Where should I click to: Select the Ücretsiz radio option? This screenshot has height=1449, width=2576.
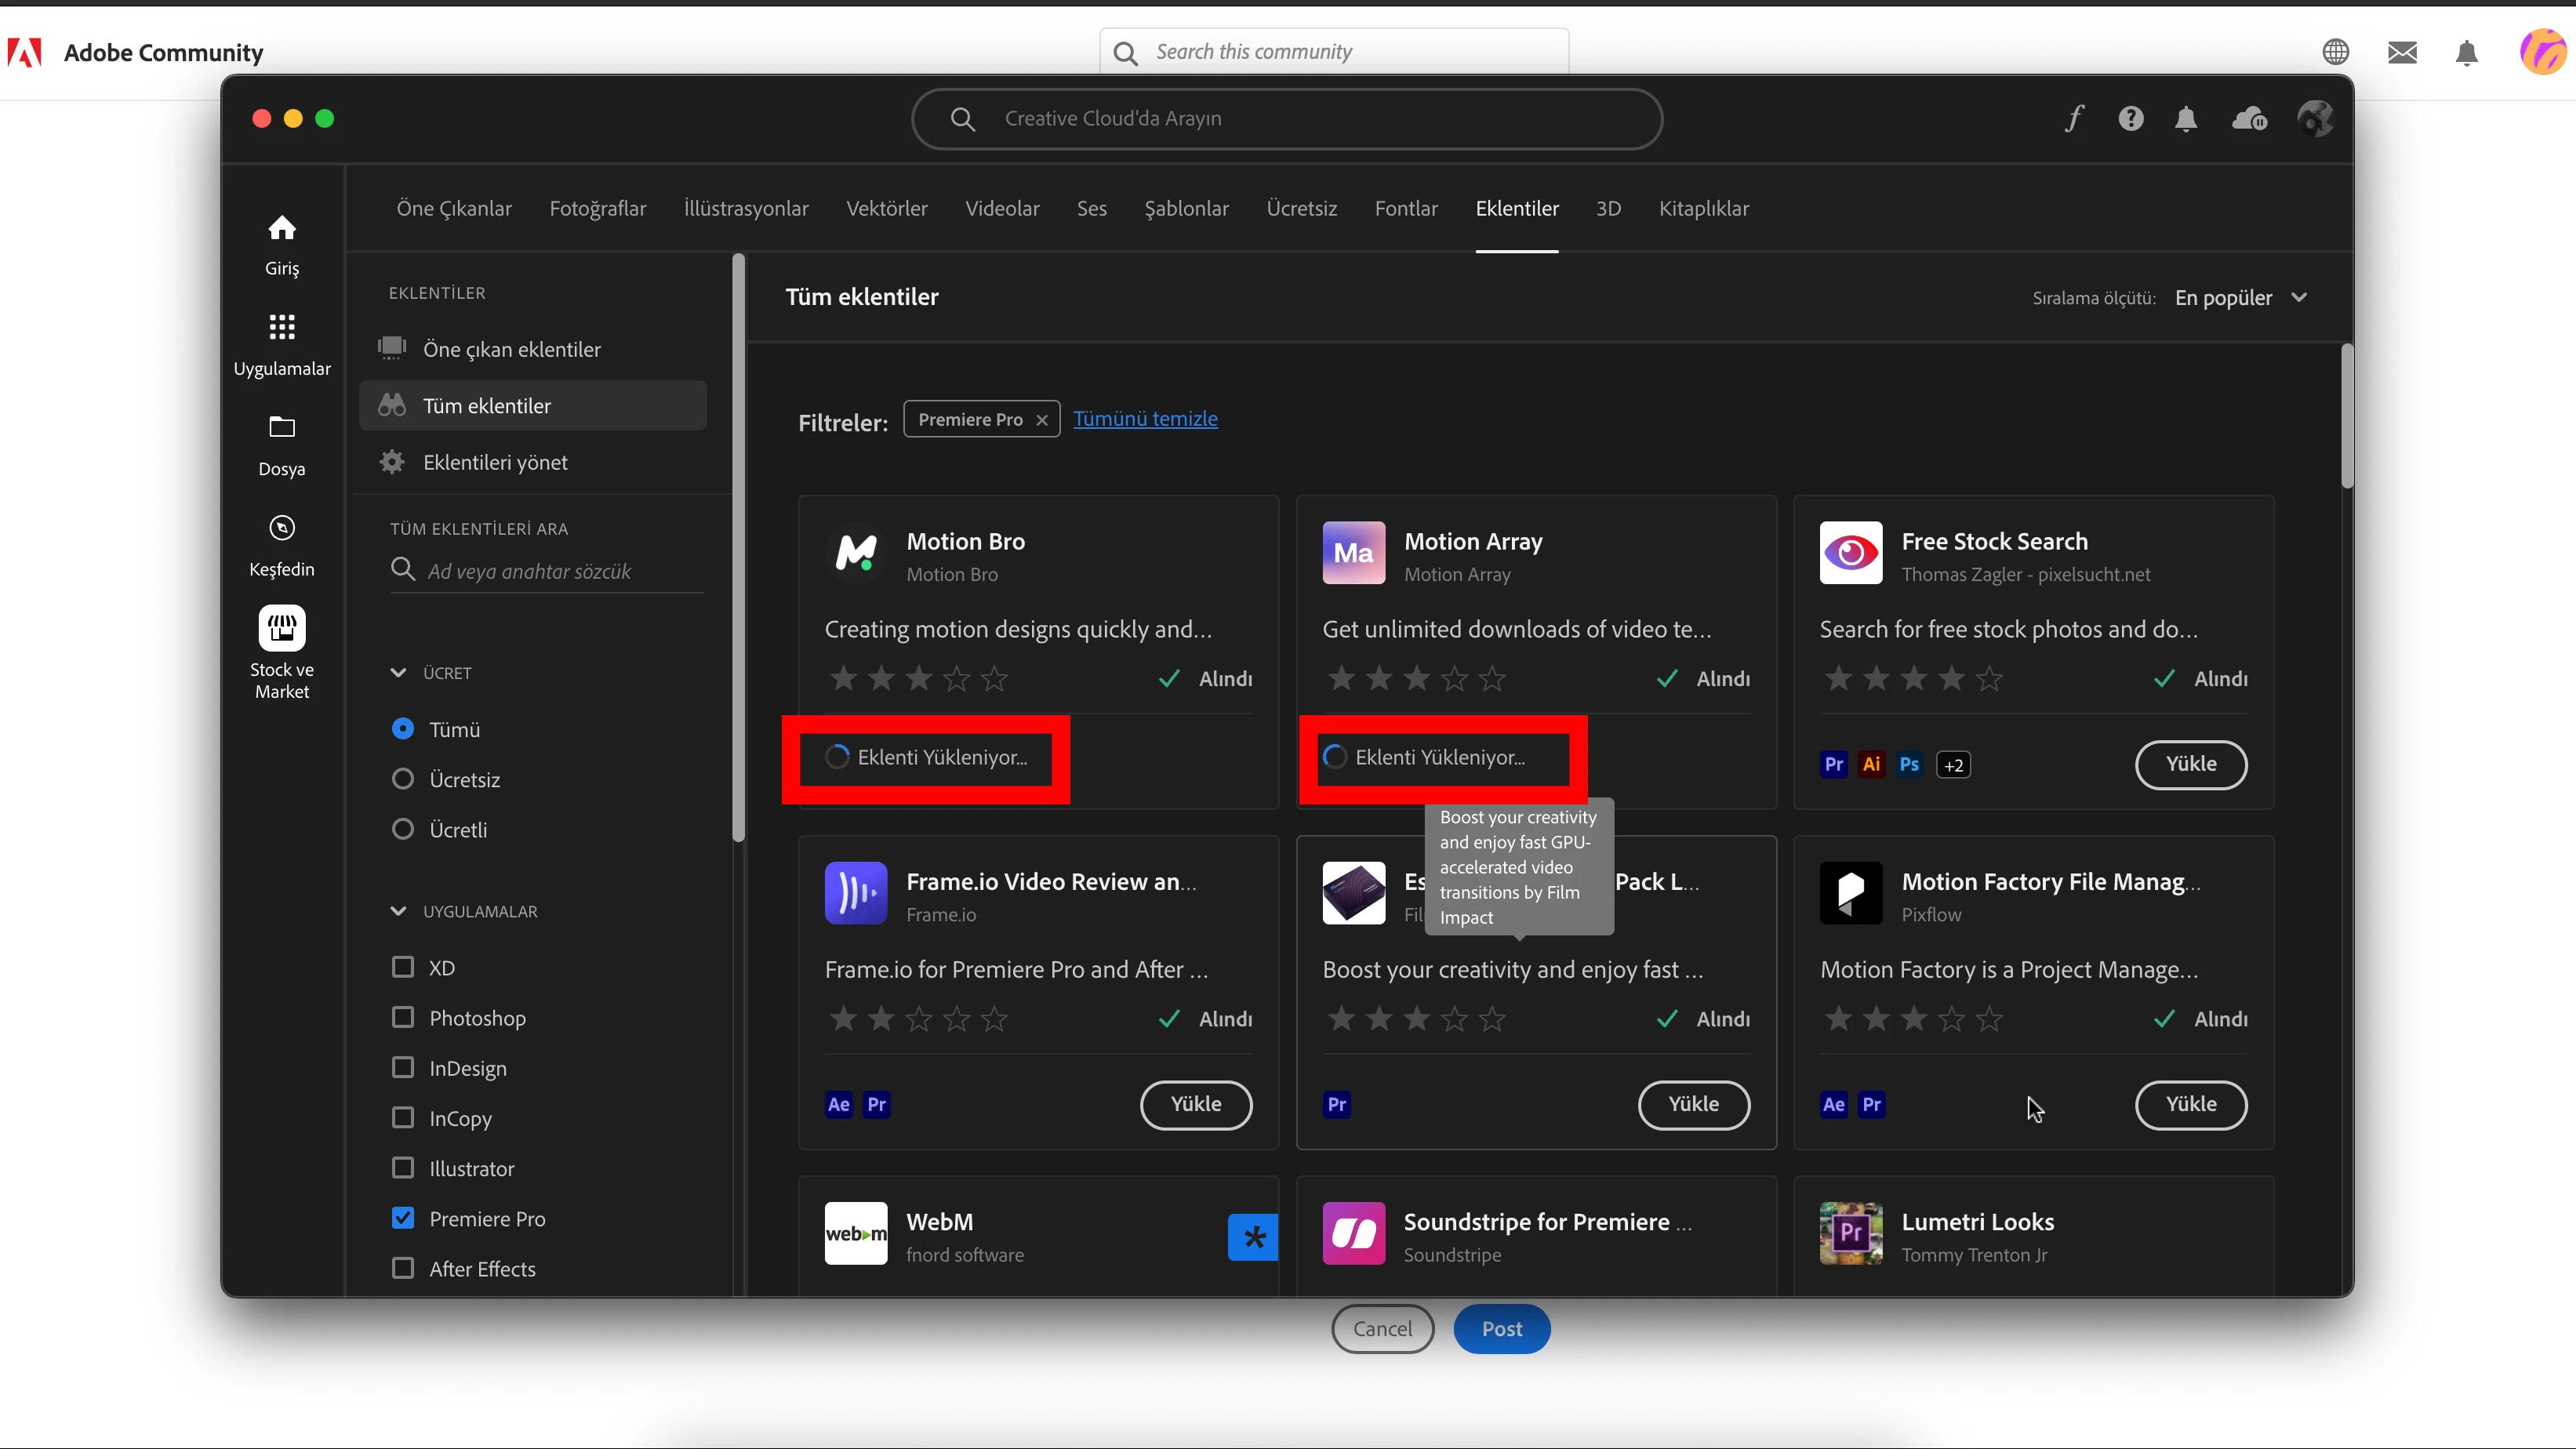click(403, 779)
